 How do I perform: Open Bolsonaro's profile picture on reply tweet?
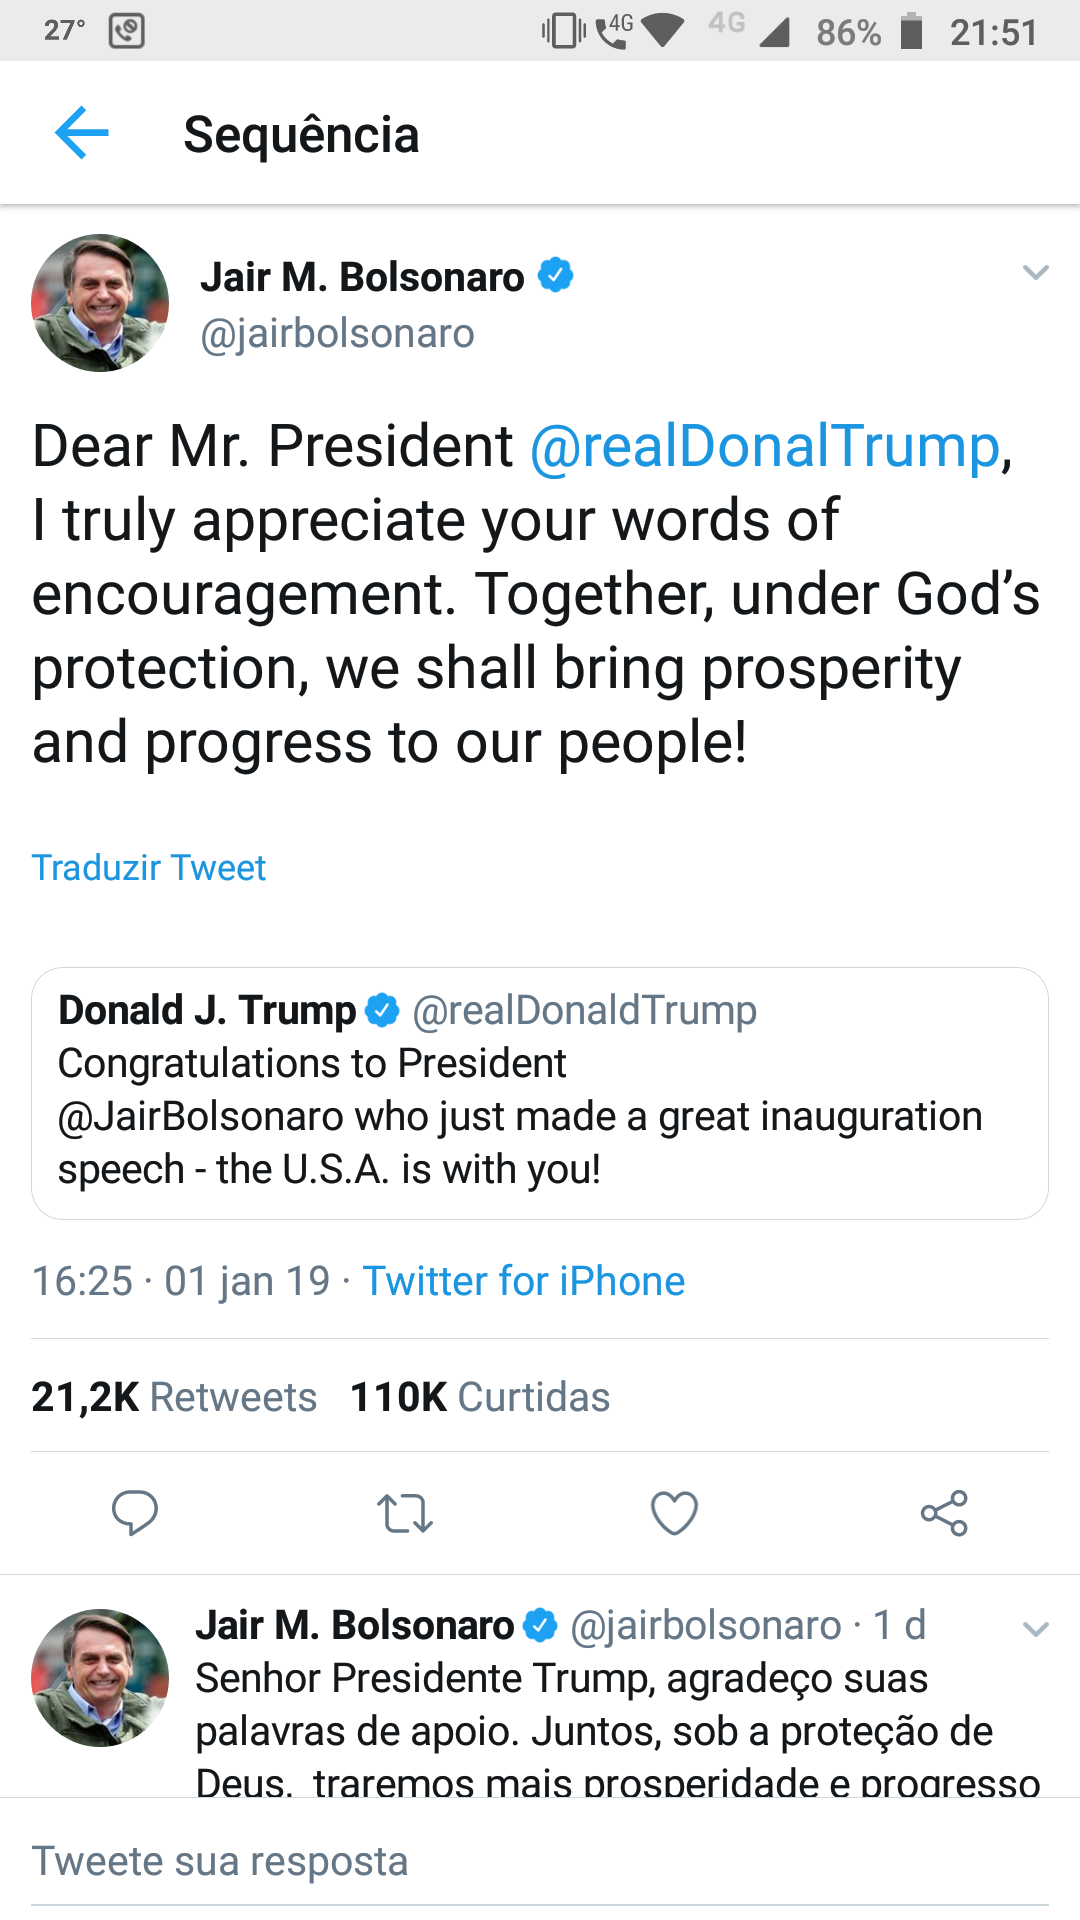(x=100, y=1678)
